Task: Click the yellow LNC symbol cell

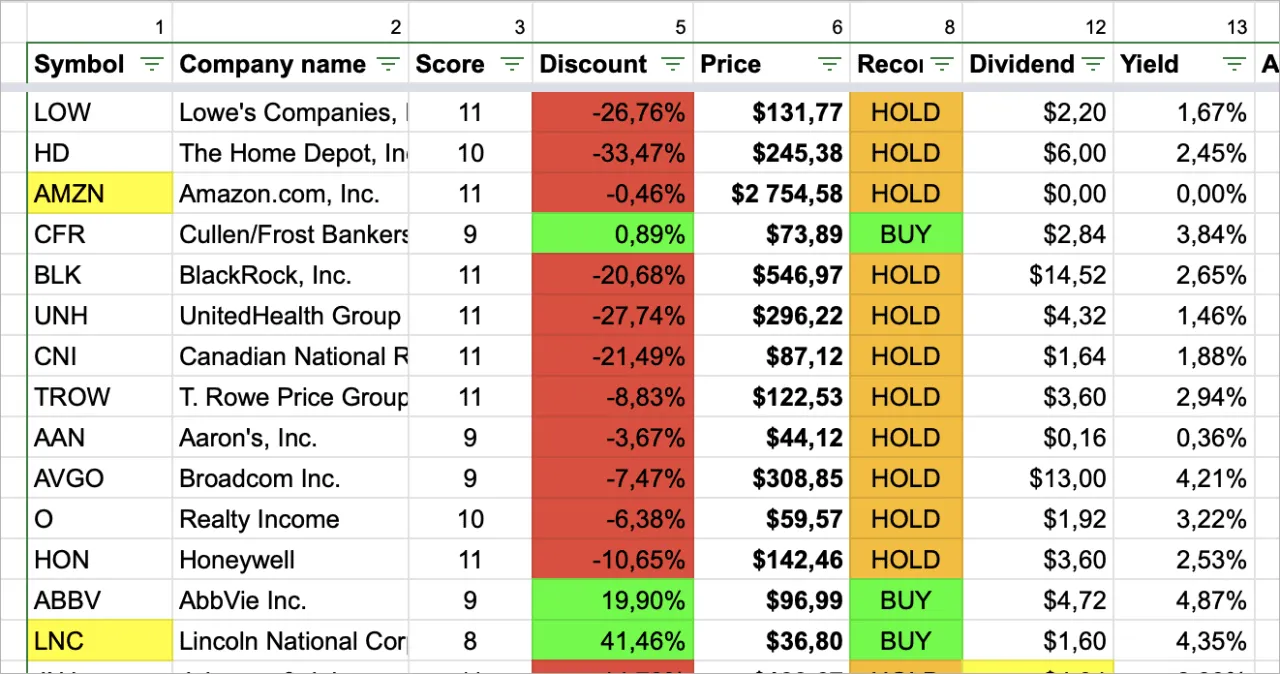Action: pyautogui.click(x=100, y=641)
